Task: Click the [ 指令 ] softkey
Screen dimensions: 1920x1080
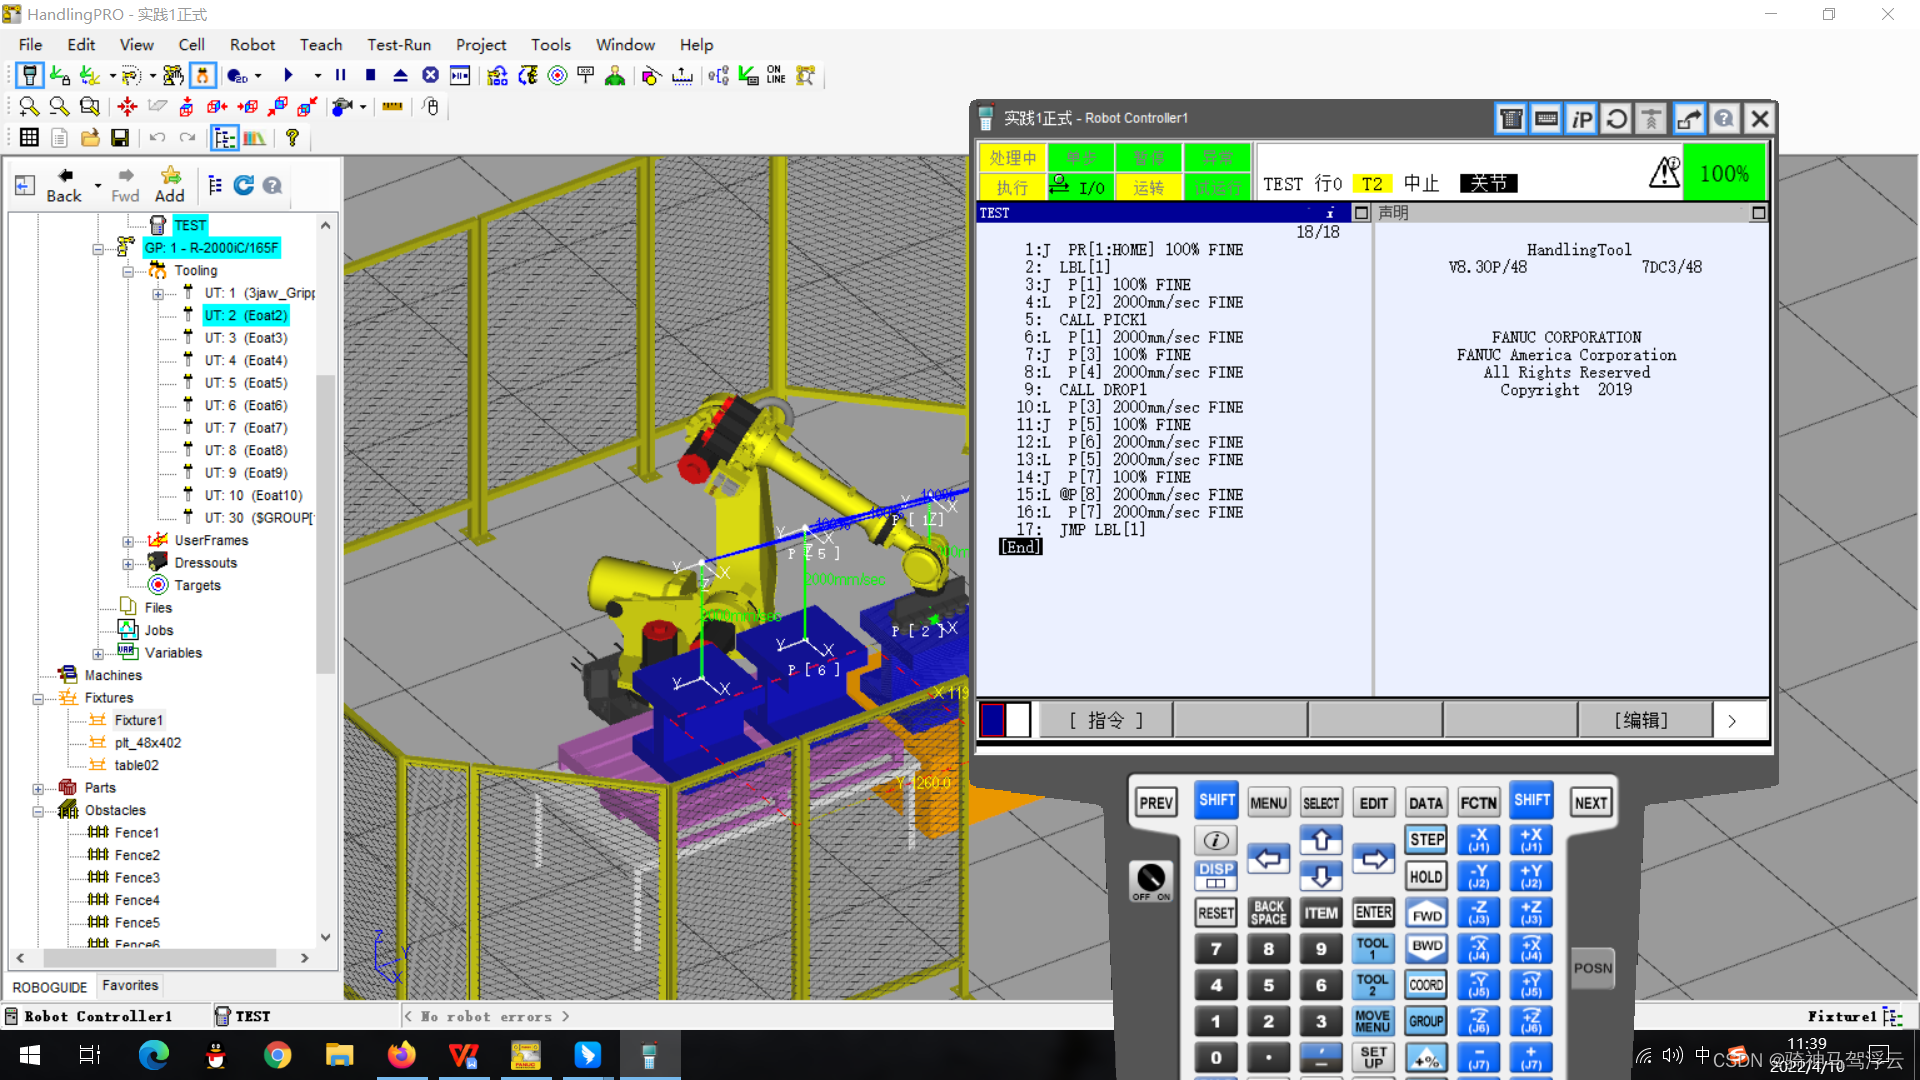Action: (x=1106, y=720)
